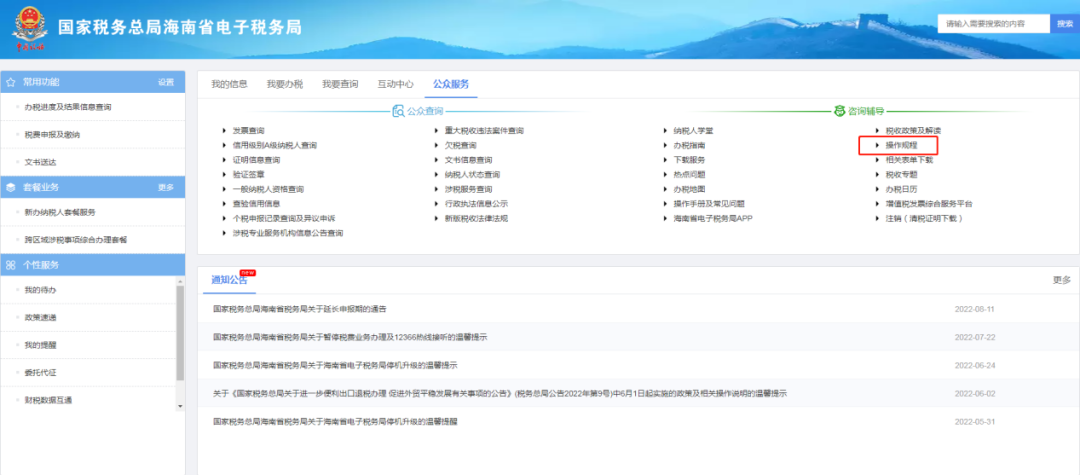Click the 搜索 search button
Viewport: 1080px width, 475px height.
pyautogui.click(x=1064, y=23)
